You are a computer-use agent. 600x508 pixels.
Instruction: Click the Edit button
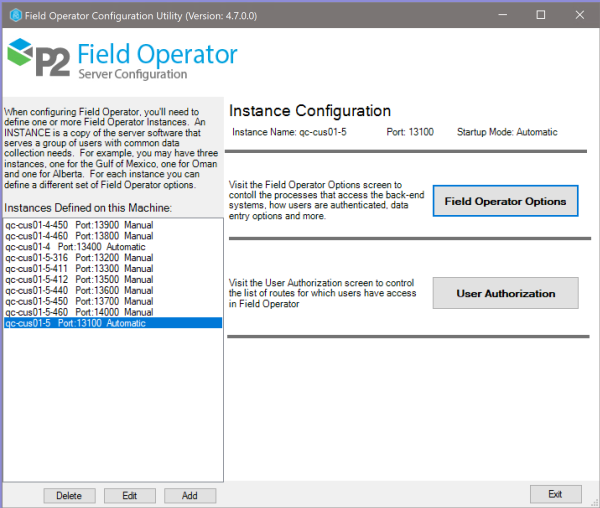point(130,495)
